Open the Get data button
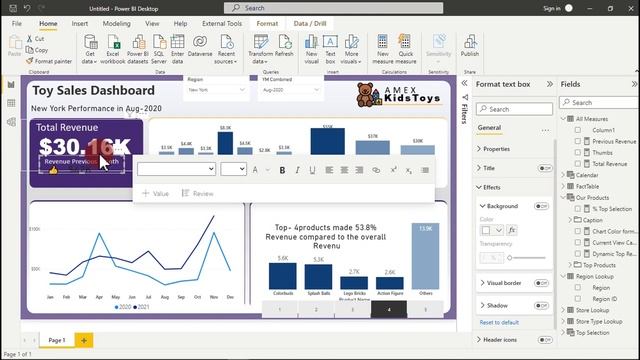 click(90, 49)
